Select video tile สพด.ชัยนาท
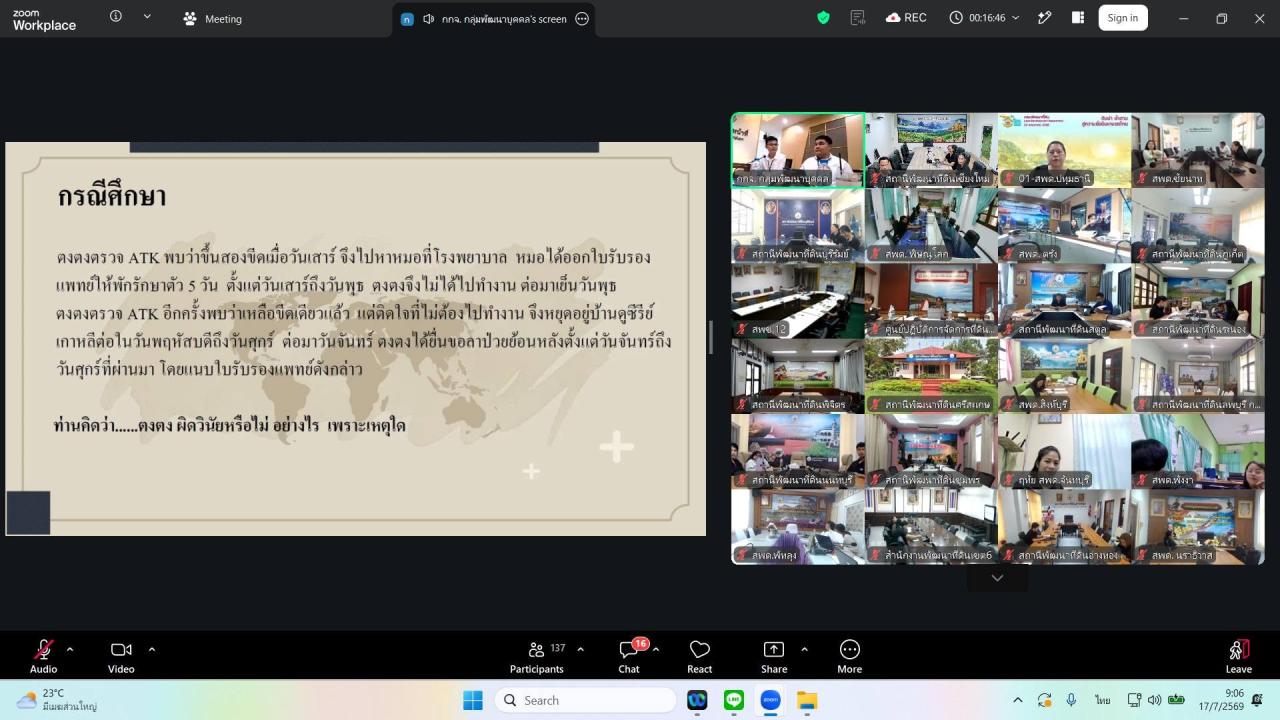This screenshot has width=1280, height=720. click(x=1198, y=150)
